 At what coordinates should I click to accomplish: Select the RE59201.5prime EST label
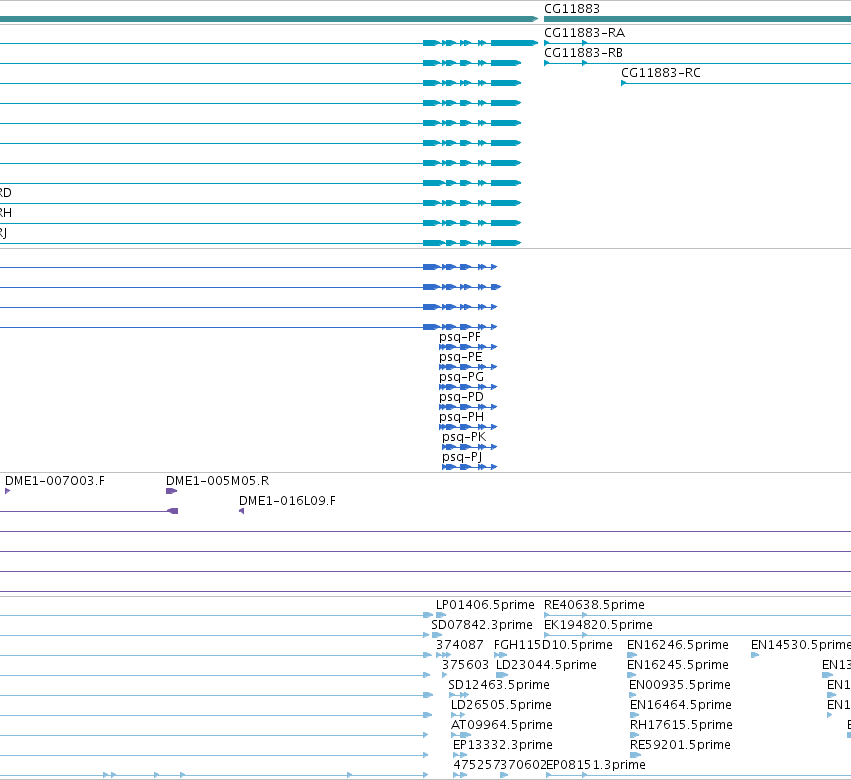pos(680,745)
